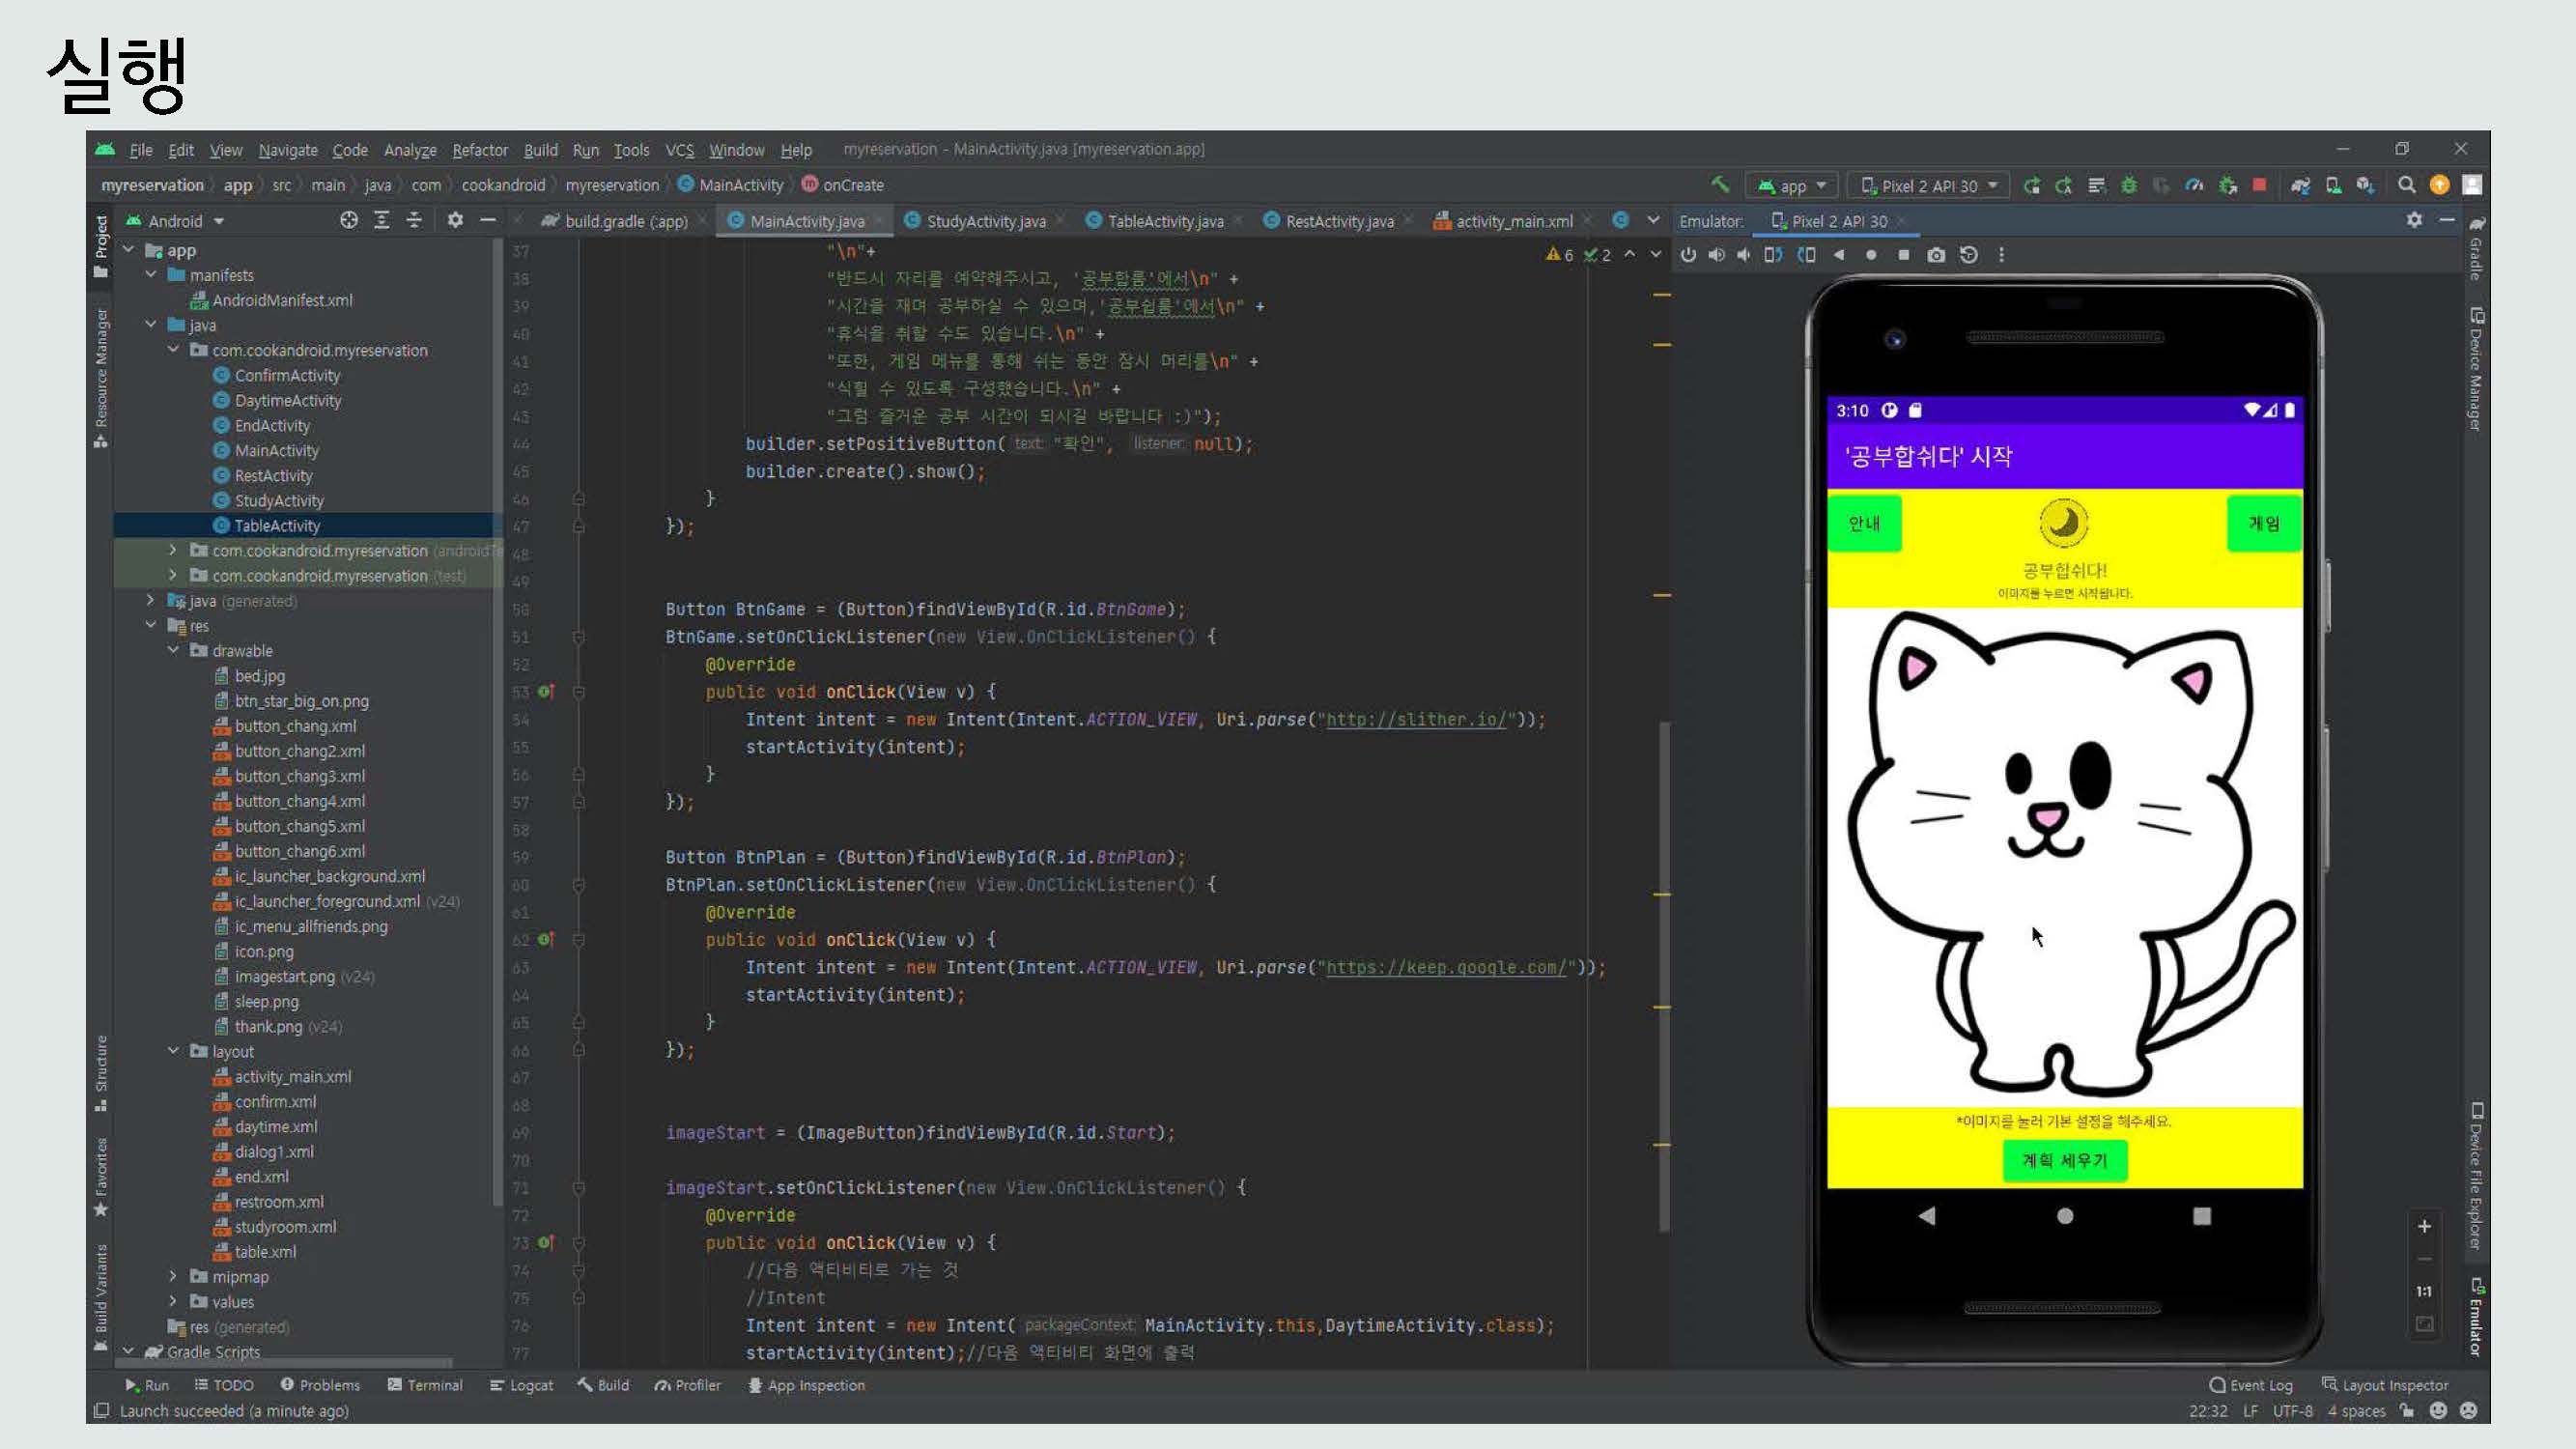The image size is (2576, 1449).
Task: Open the Refactor menu
Action: coord(480,150)
